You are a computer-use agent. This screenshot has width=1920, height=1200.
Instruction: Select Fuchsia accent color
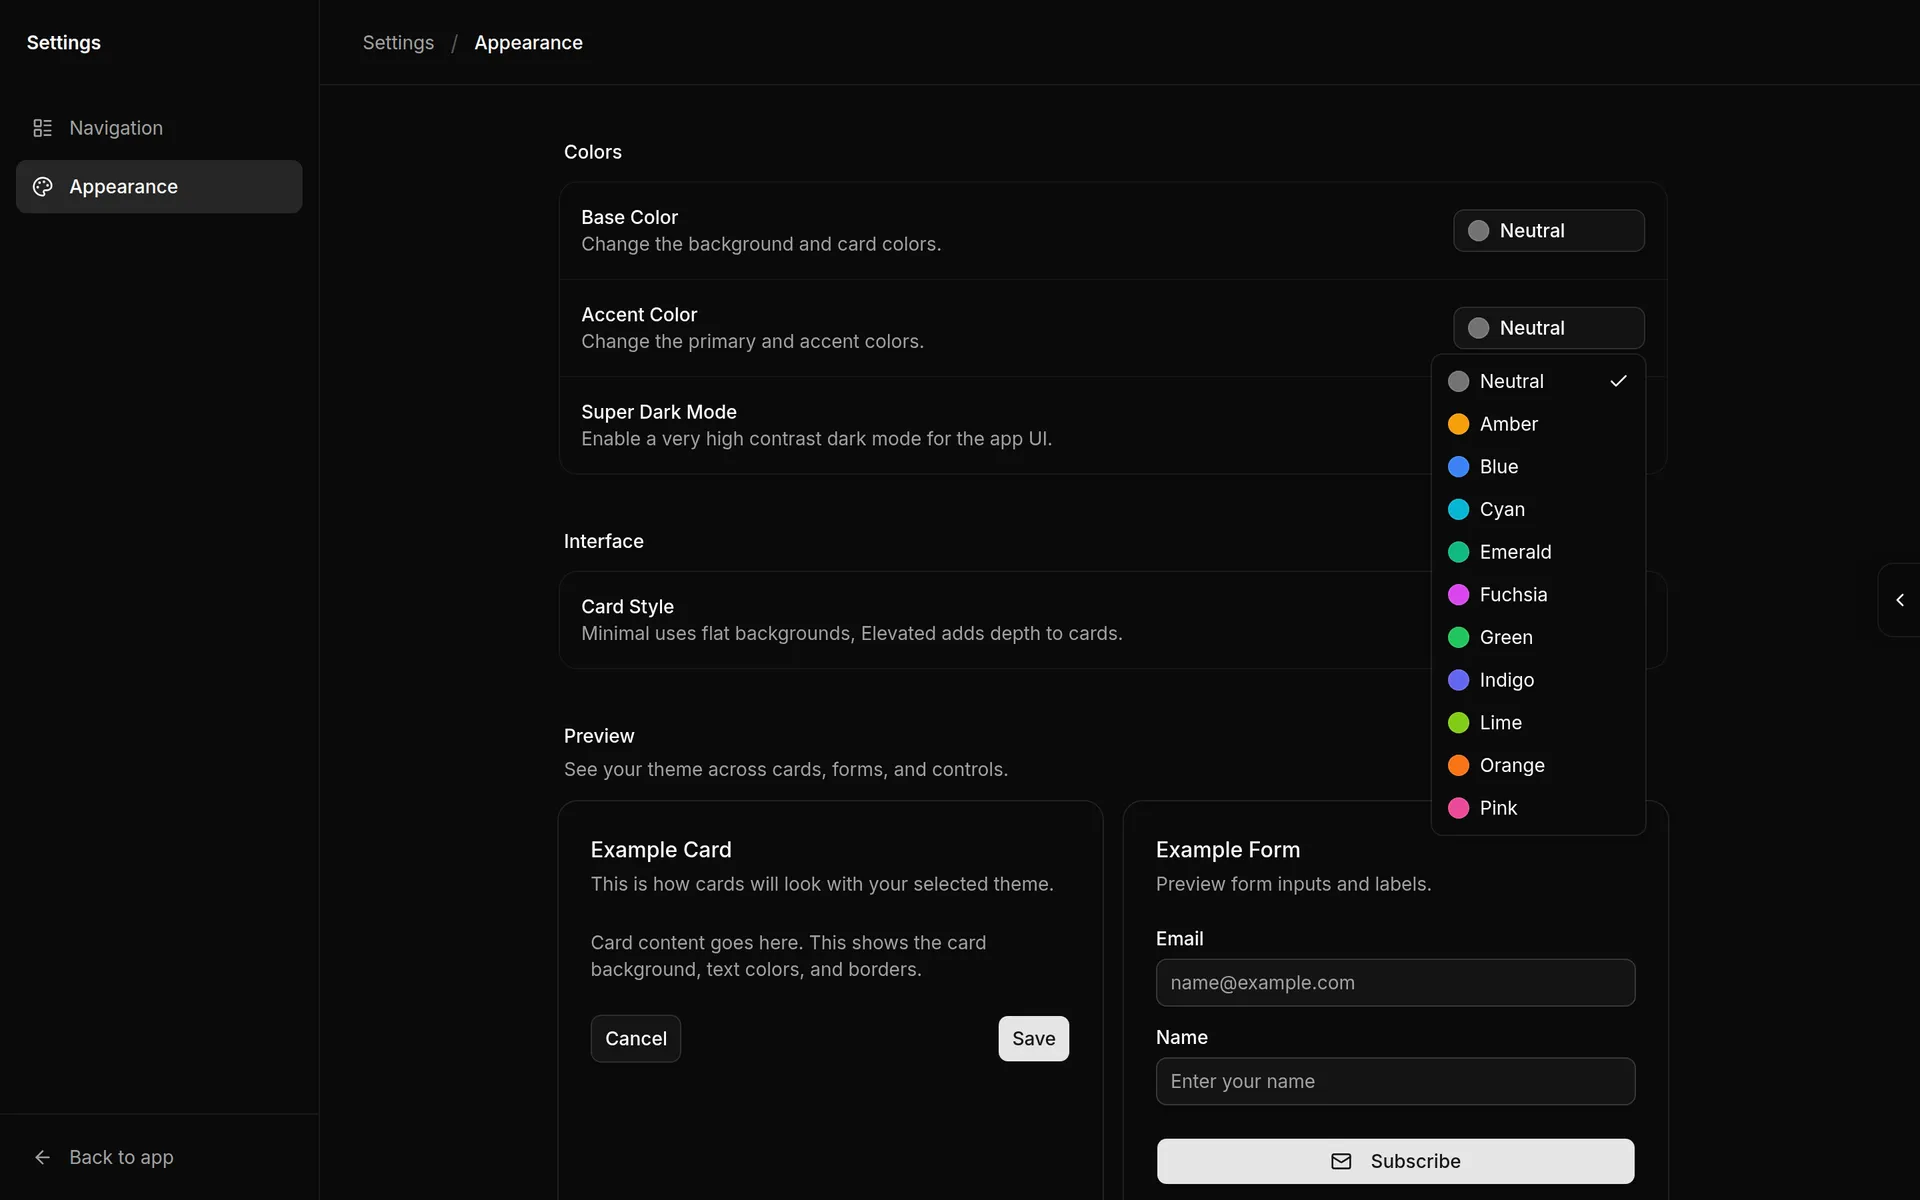click(1538, 595)
